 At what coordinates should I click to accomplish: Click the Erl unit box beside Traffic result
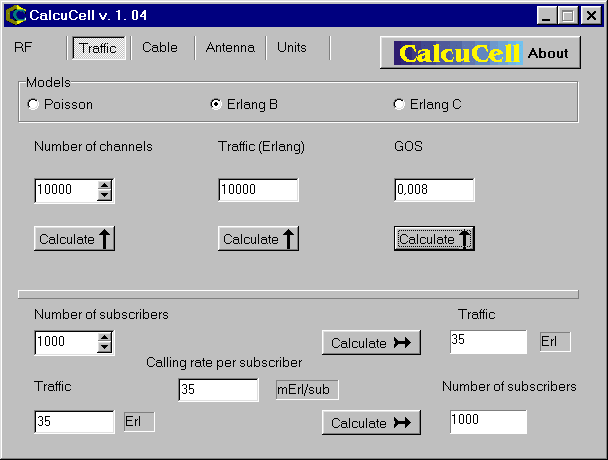pyautogui.click(x=555, y=342)
